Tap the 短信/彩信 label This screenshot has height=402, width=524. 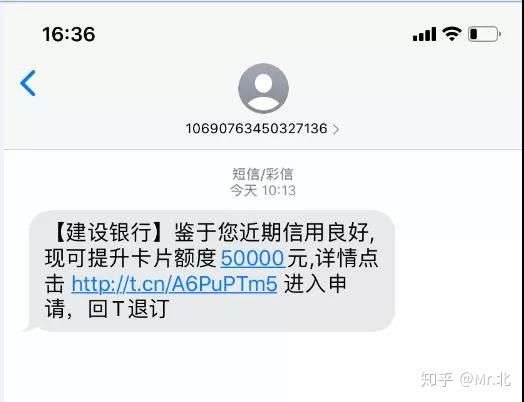tap(263, 174)
